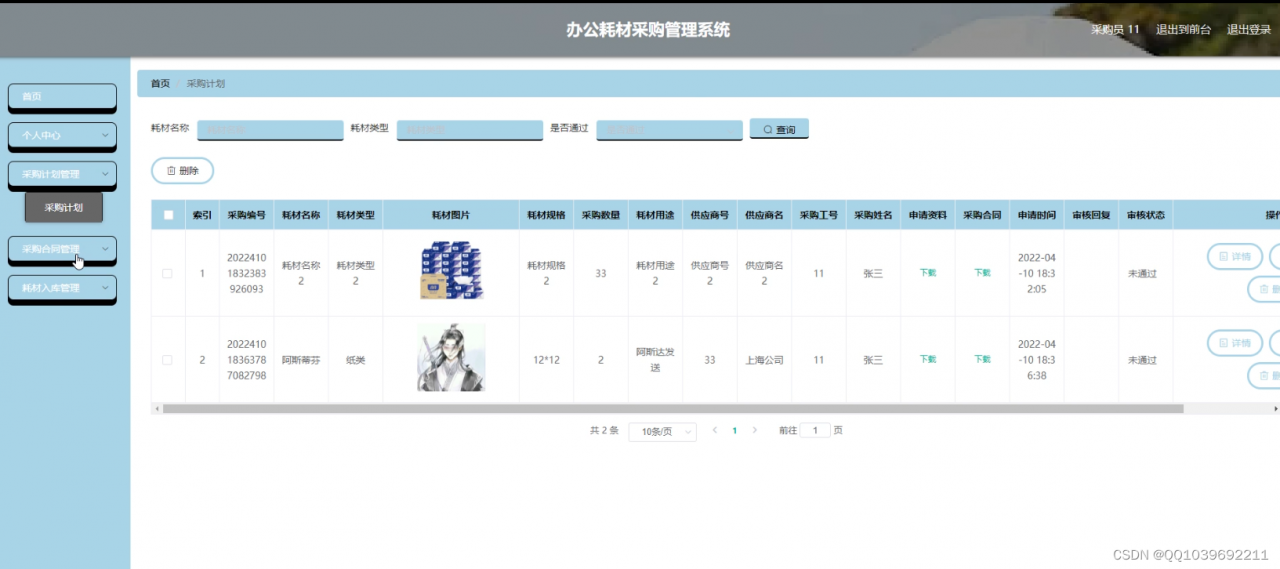Expand the 个人中心 sidebar menu
This screenshot has width=1280, height=569.
point(62,135)
